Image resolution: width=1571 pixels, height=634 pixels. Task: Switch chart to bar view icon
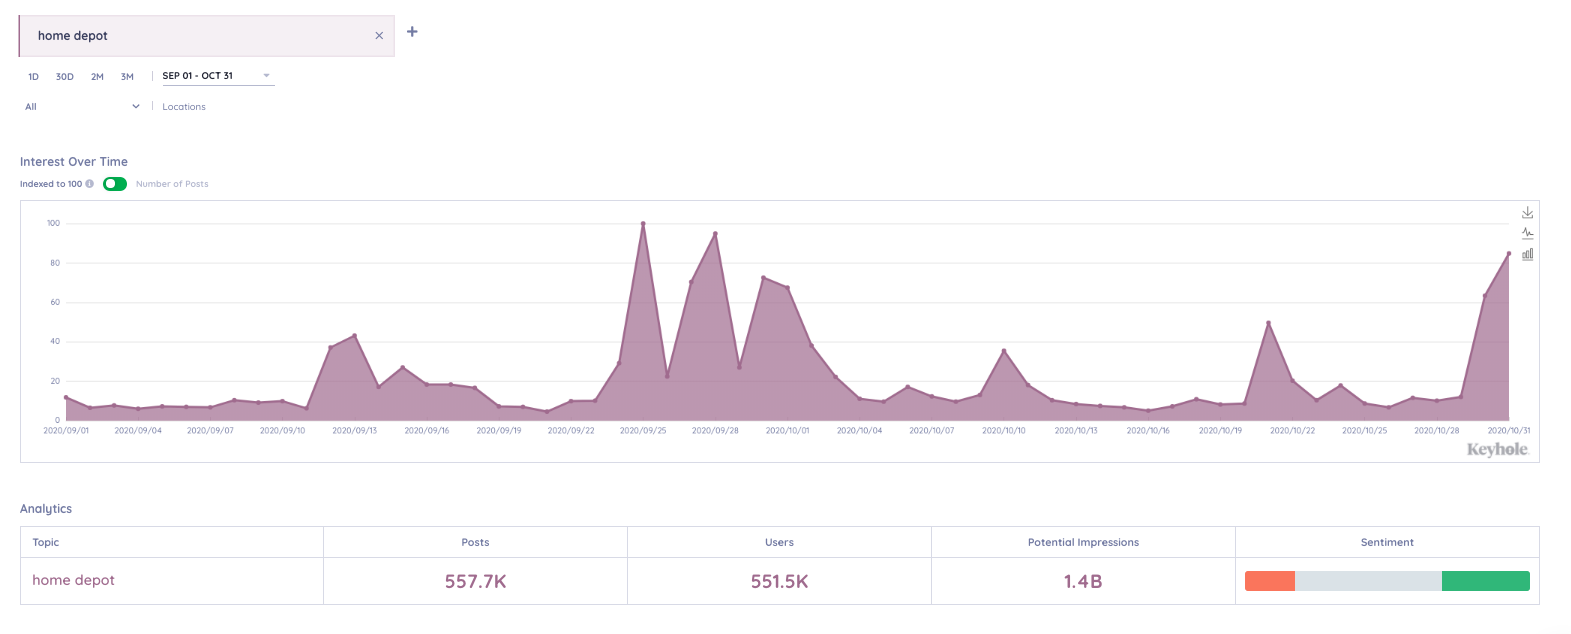pyautogui.click(x=1527, y=254)
